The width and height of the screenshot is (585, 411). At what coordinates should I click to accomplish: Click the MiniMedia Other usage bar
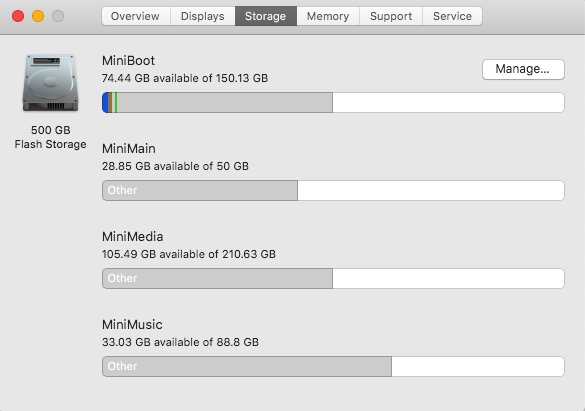(218, 279)
